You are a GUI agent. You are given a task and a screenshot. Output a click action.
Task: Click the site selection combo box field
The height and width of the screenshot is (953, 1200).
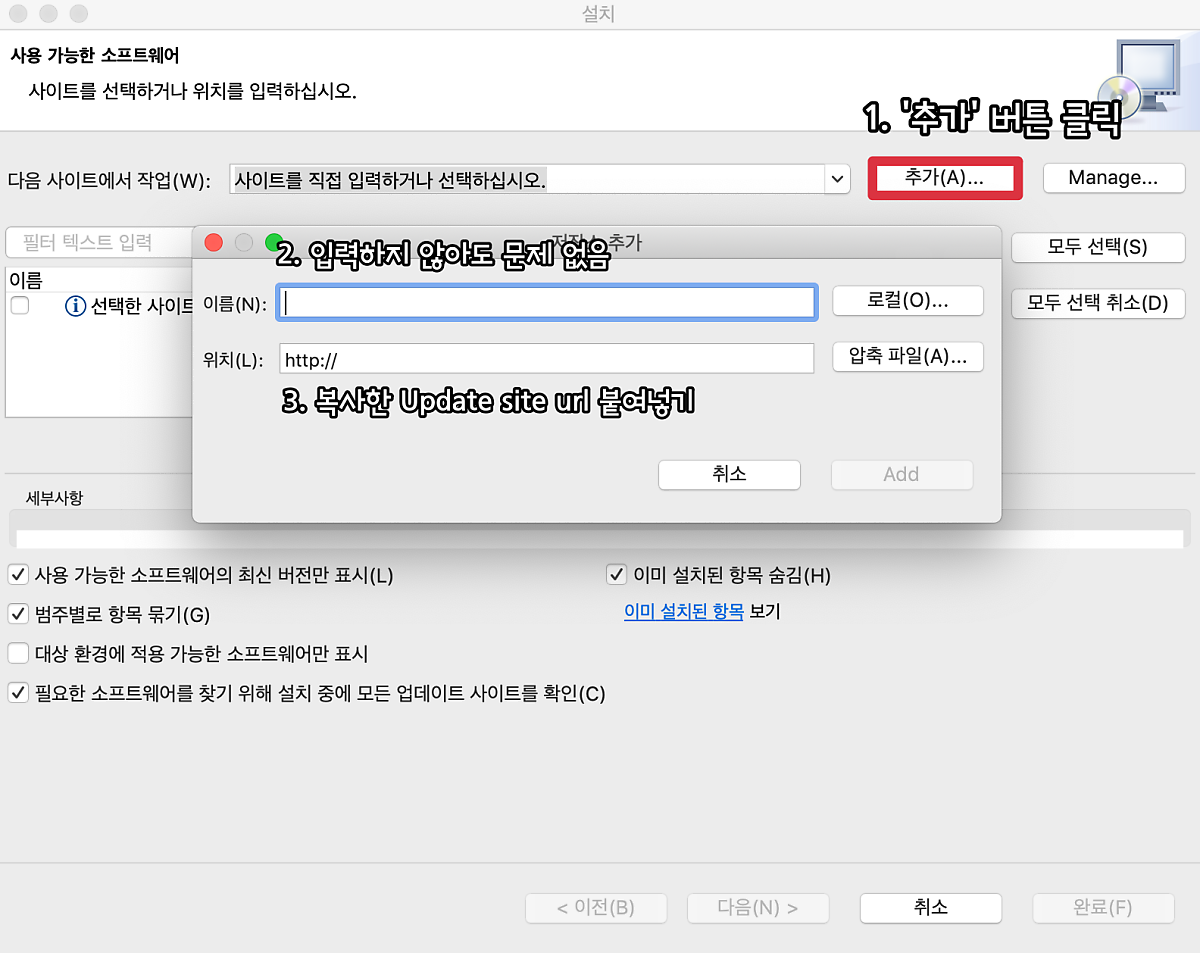pyautogui.click(x=526, y=180)
